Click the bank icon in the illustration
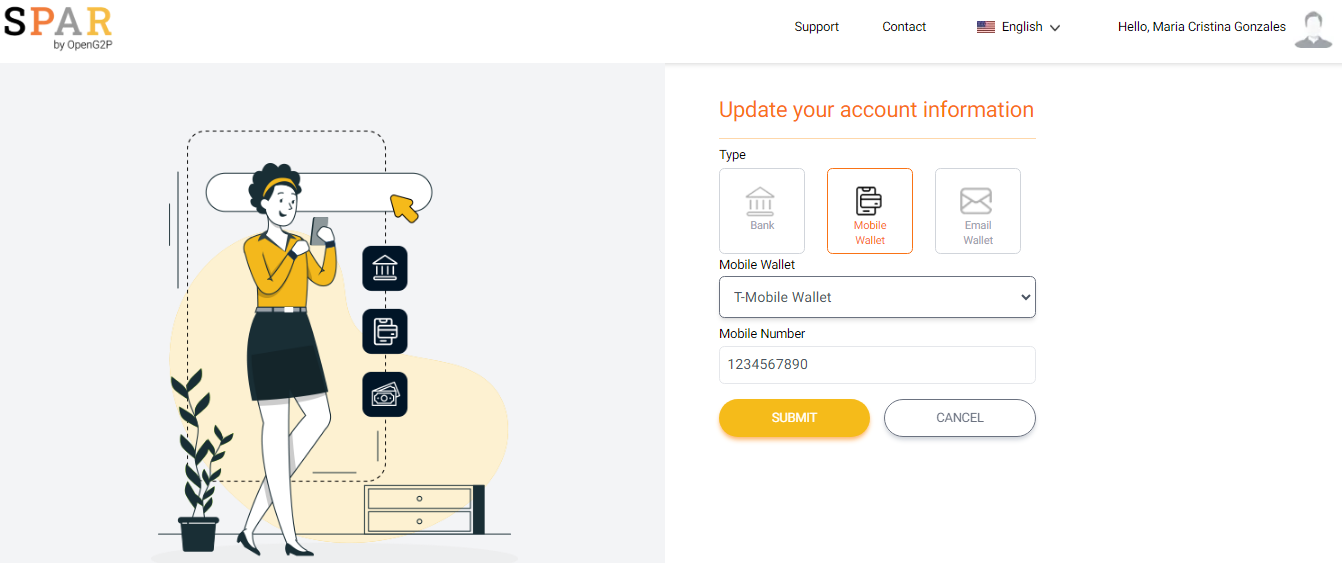The height and width of the screenshot is (563, 1342). pyautogui.click(x=385, y=268)
